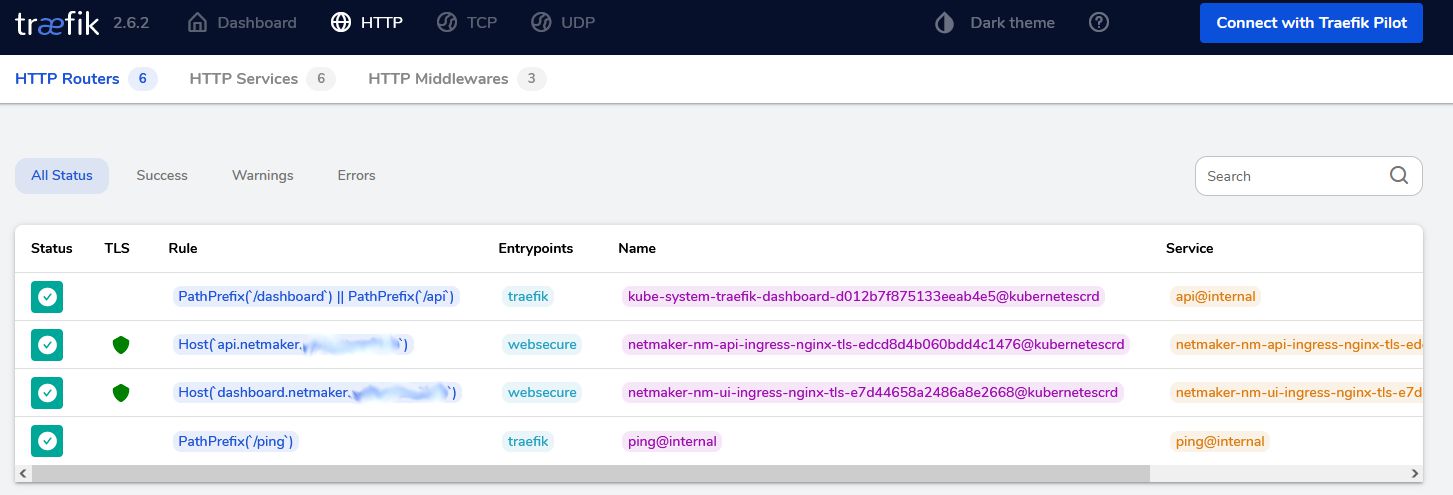Viewport: 1453px width, 495px height.
Task: Switch to the TCP section
Action: tap(467, 22)
